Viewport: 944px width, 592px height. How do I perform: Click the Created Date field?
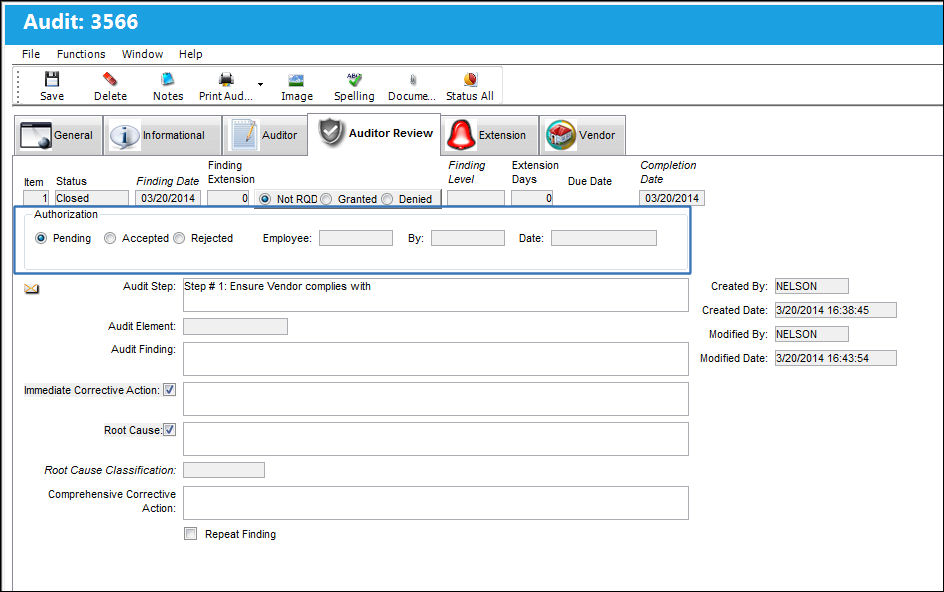[836, 310]
